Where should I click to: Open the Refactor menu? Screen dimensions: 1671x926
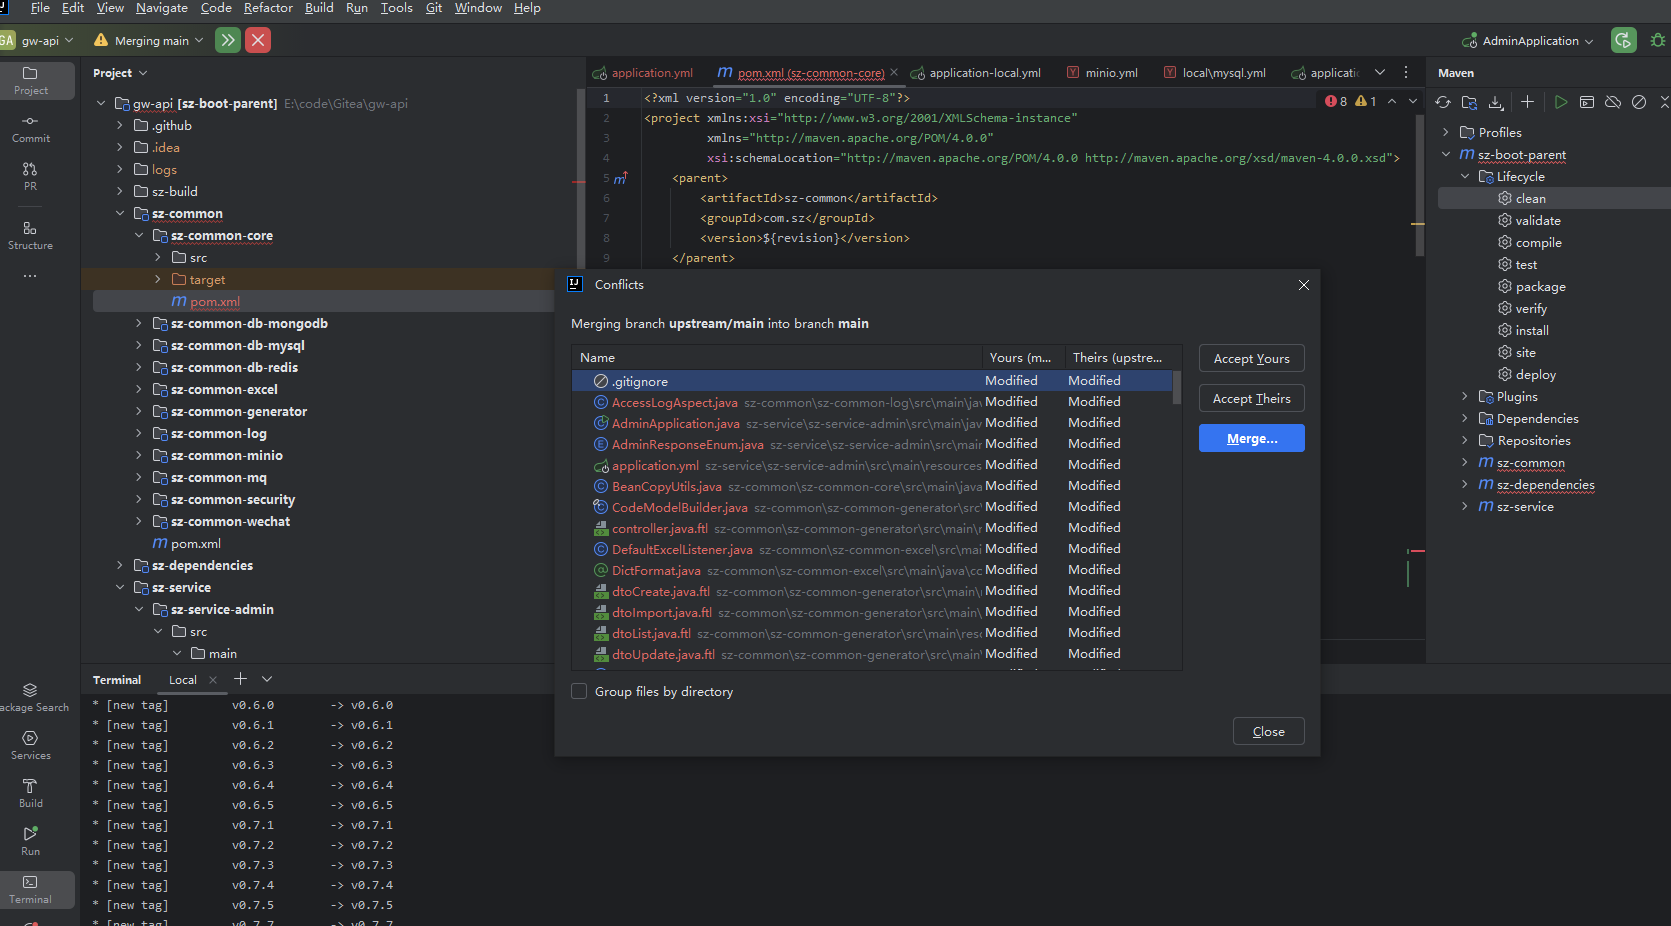tap(268, 8)
